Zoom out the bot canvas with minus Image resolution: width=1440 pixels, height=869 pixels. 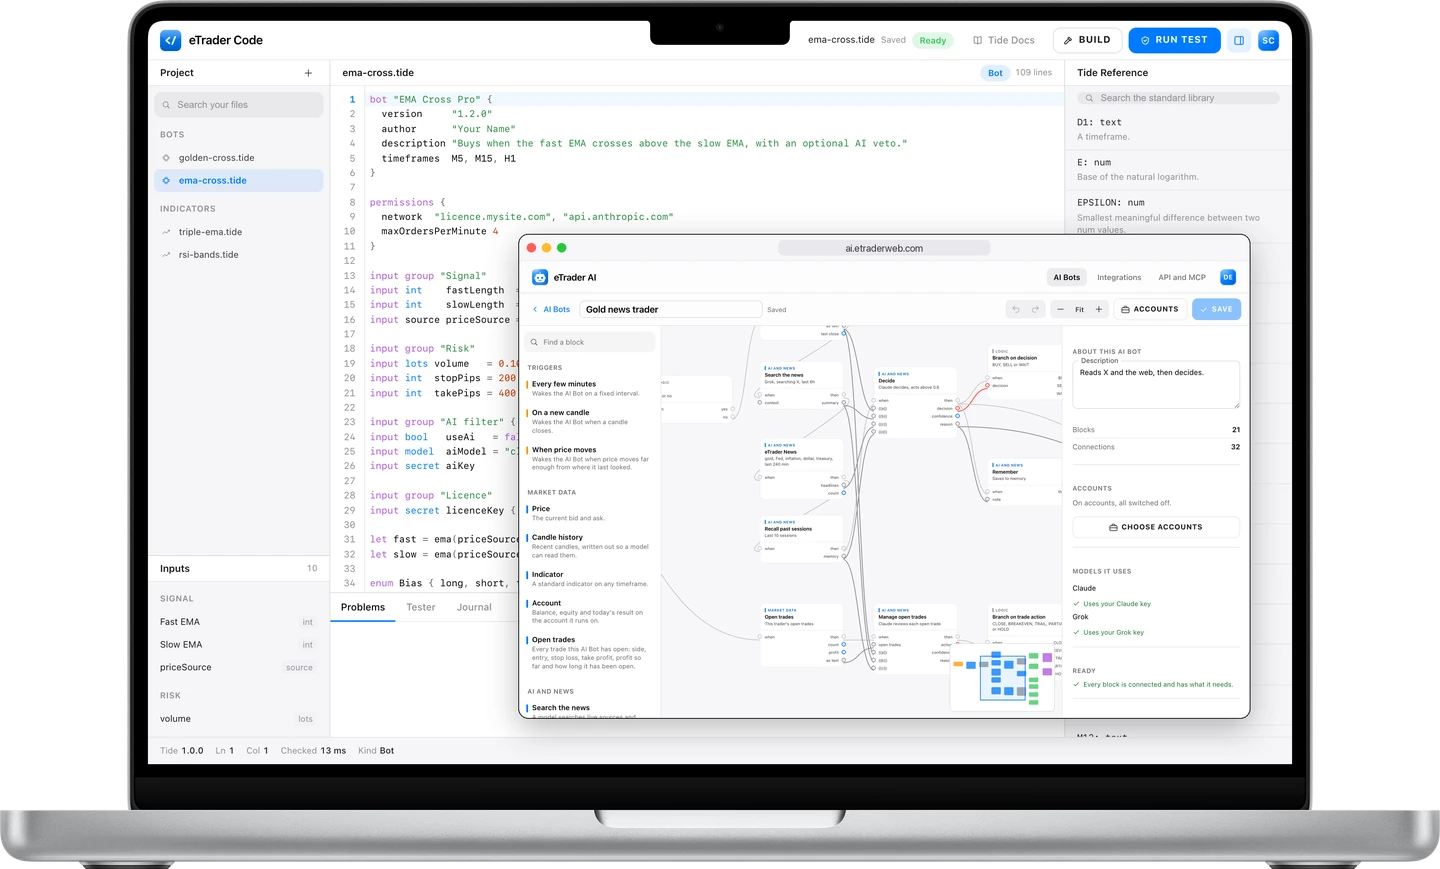(1061, 309)
